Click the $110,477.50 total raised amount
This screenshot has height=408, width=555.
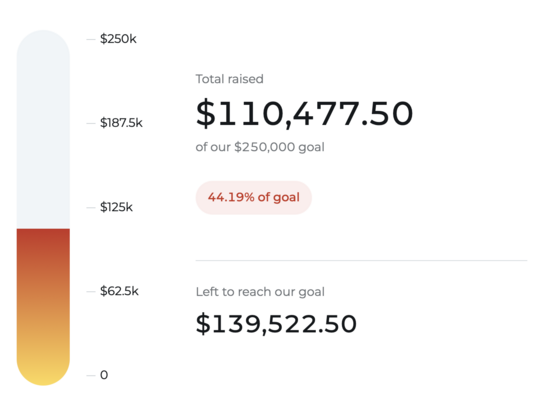point(304,113)
